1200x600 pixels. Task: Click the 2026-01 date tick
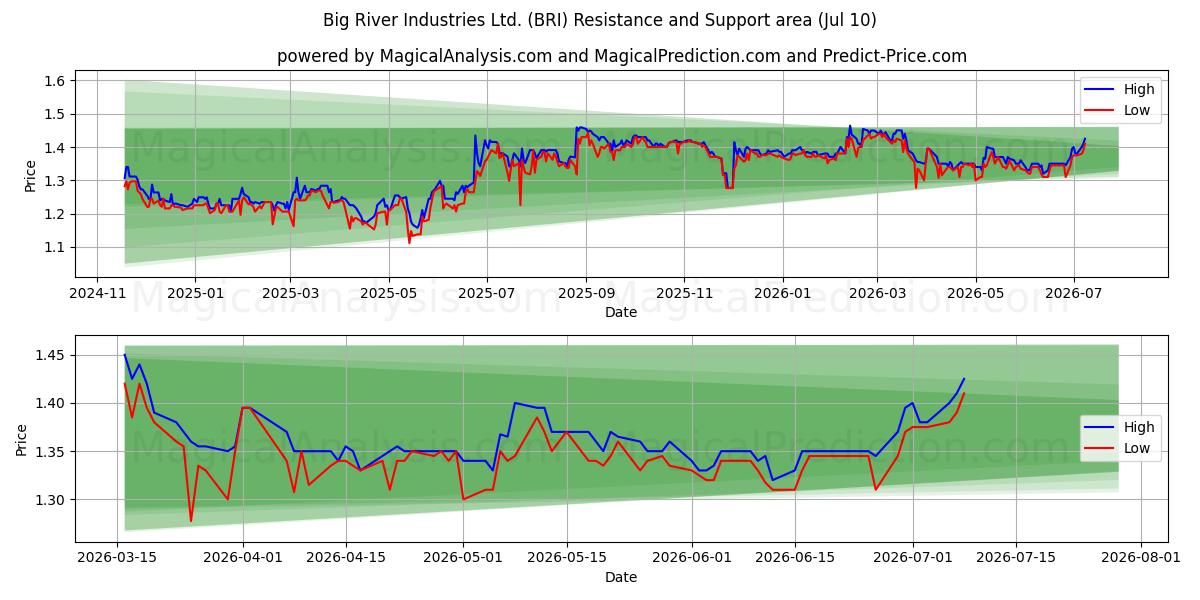(781, 294)
